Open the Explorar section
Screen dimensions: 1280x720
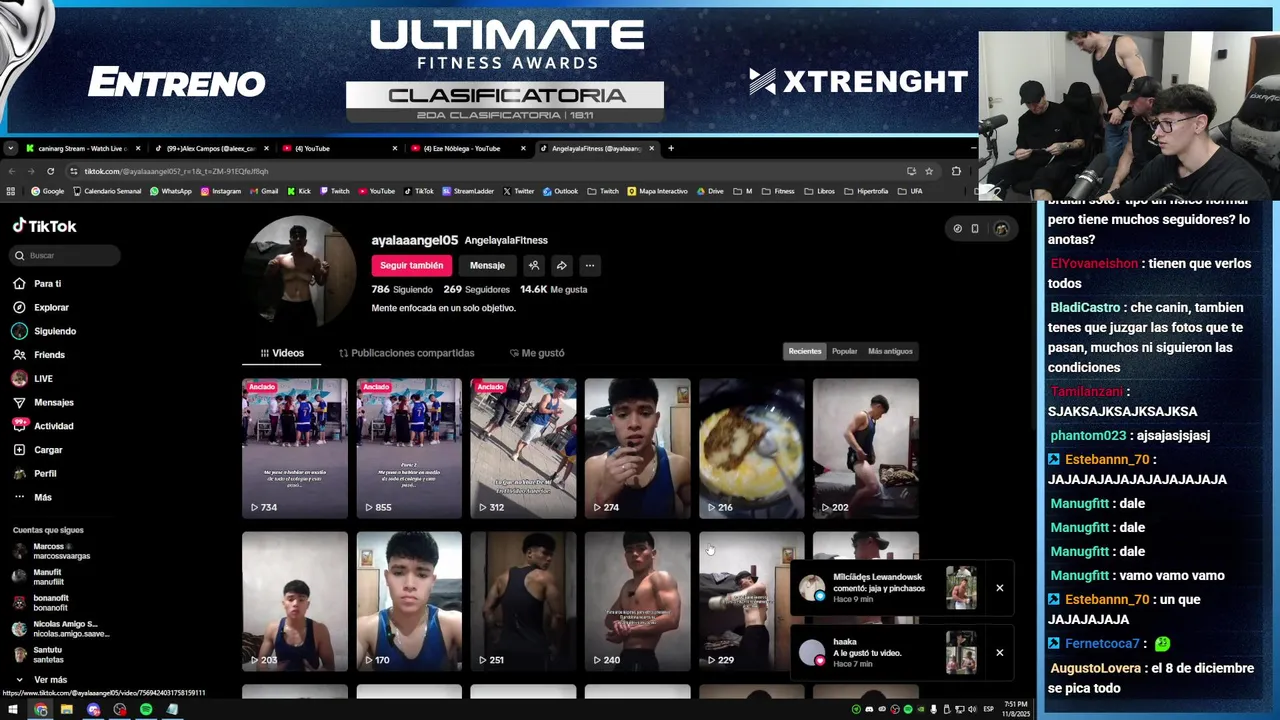[x=51, y=307]
